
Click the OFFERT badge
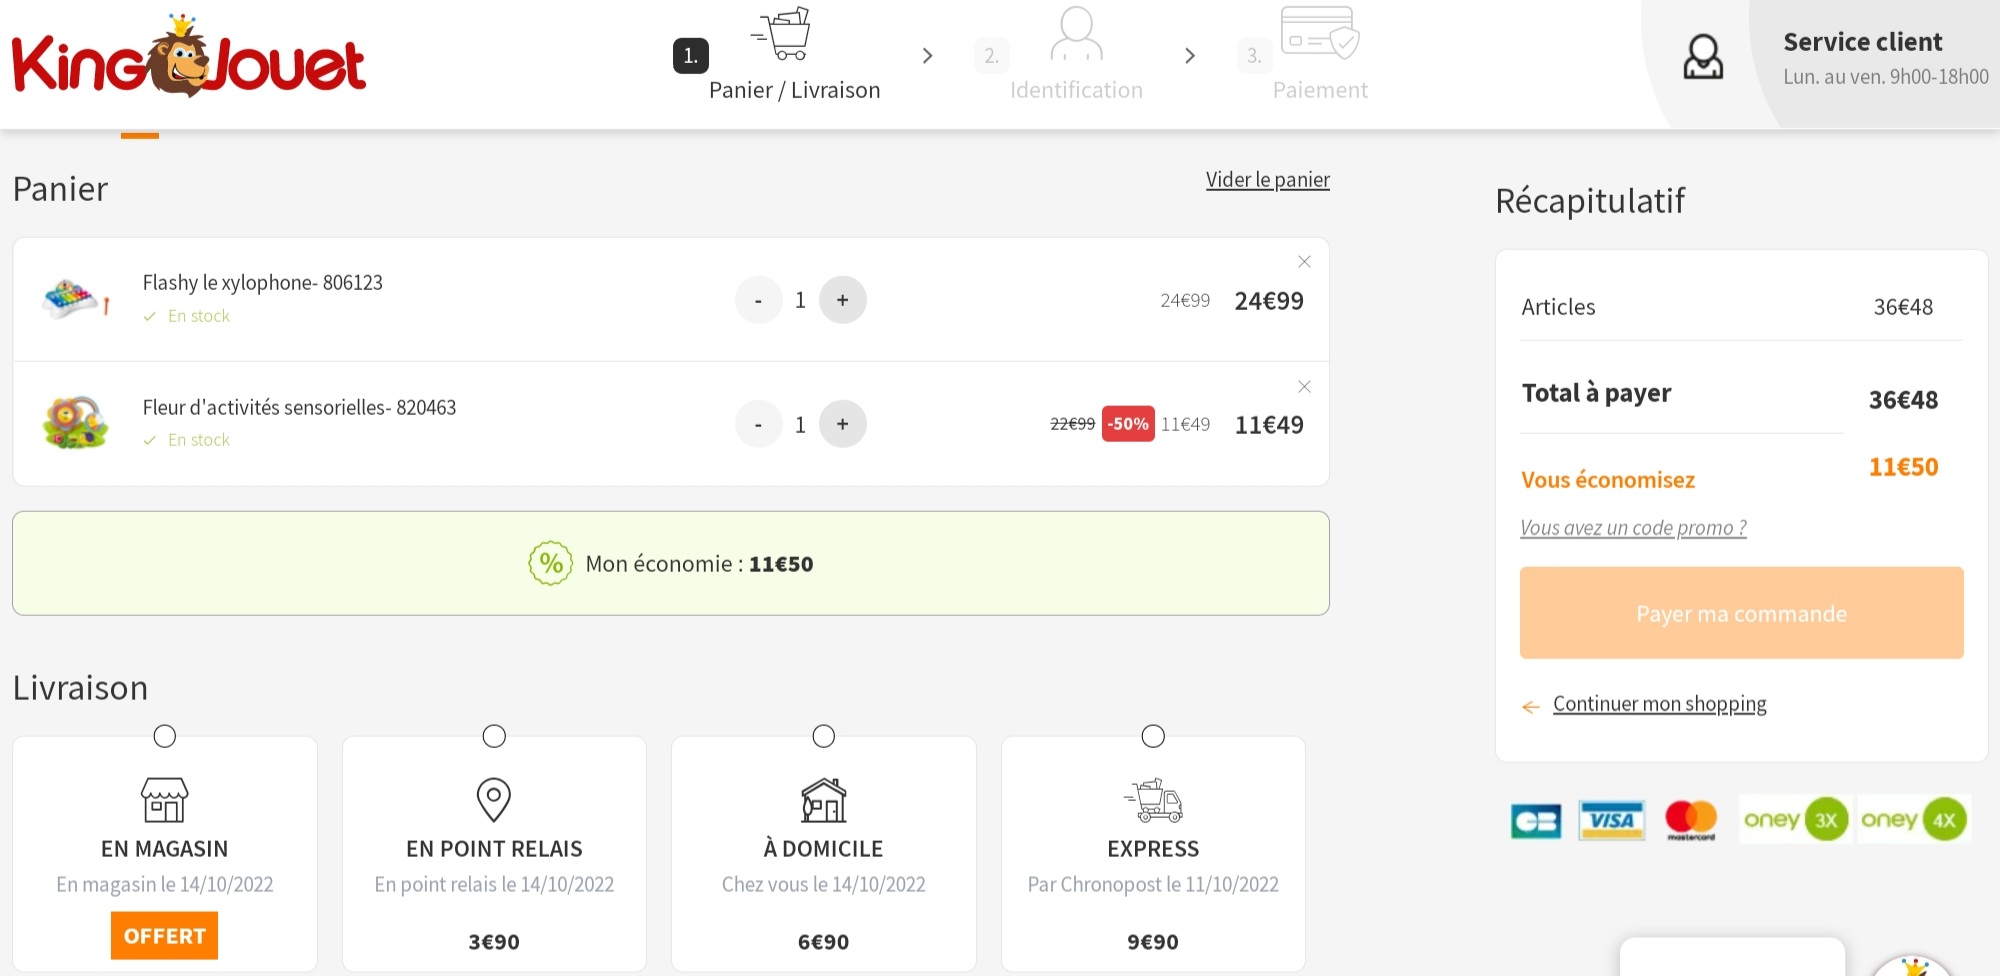[165, 936]
